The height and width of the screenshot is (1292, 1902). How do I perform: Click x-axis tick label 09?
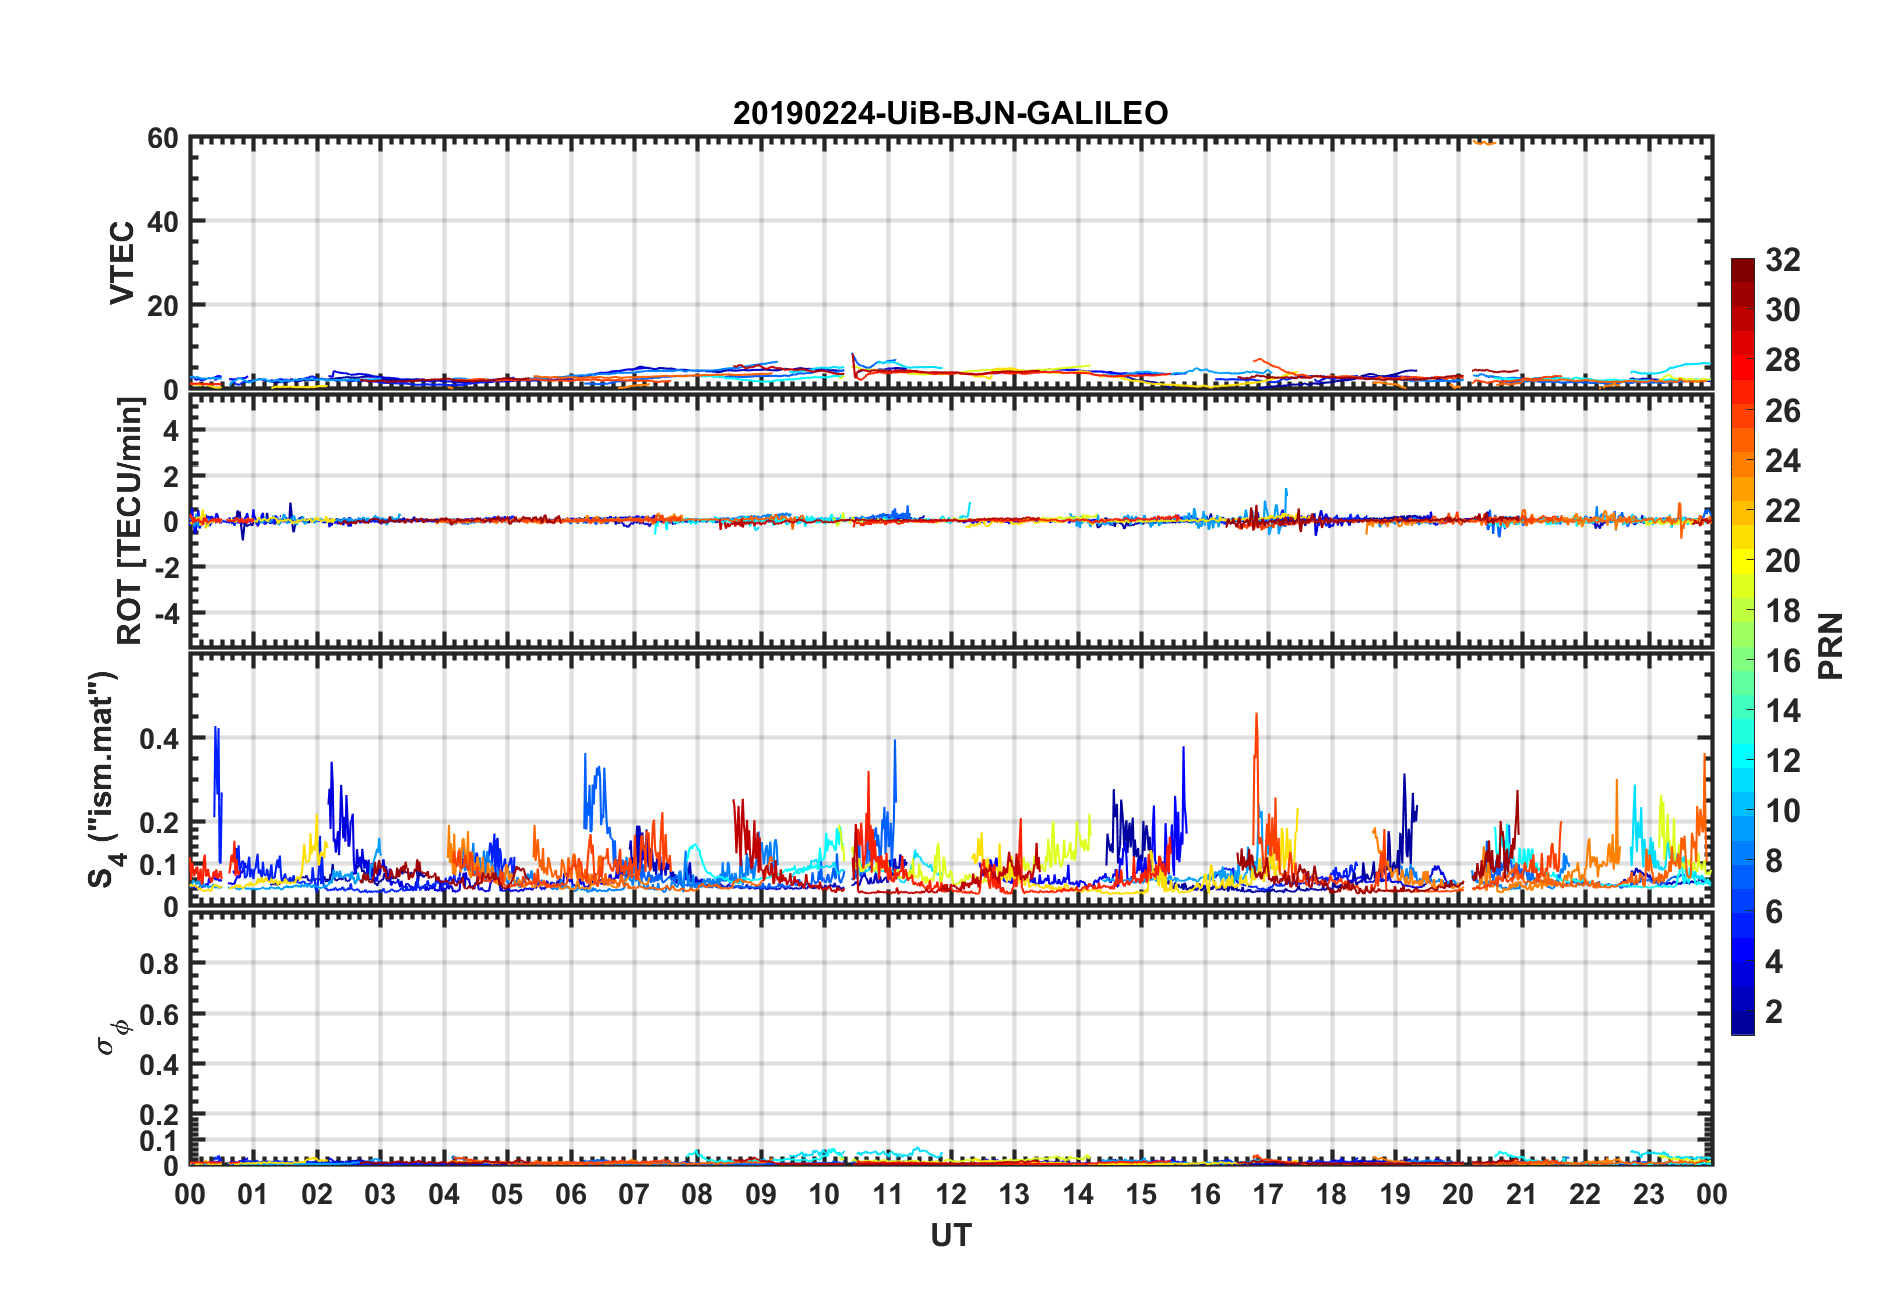(x=761, y=1195)
